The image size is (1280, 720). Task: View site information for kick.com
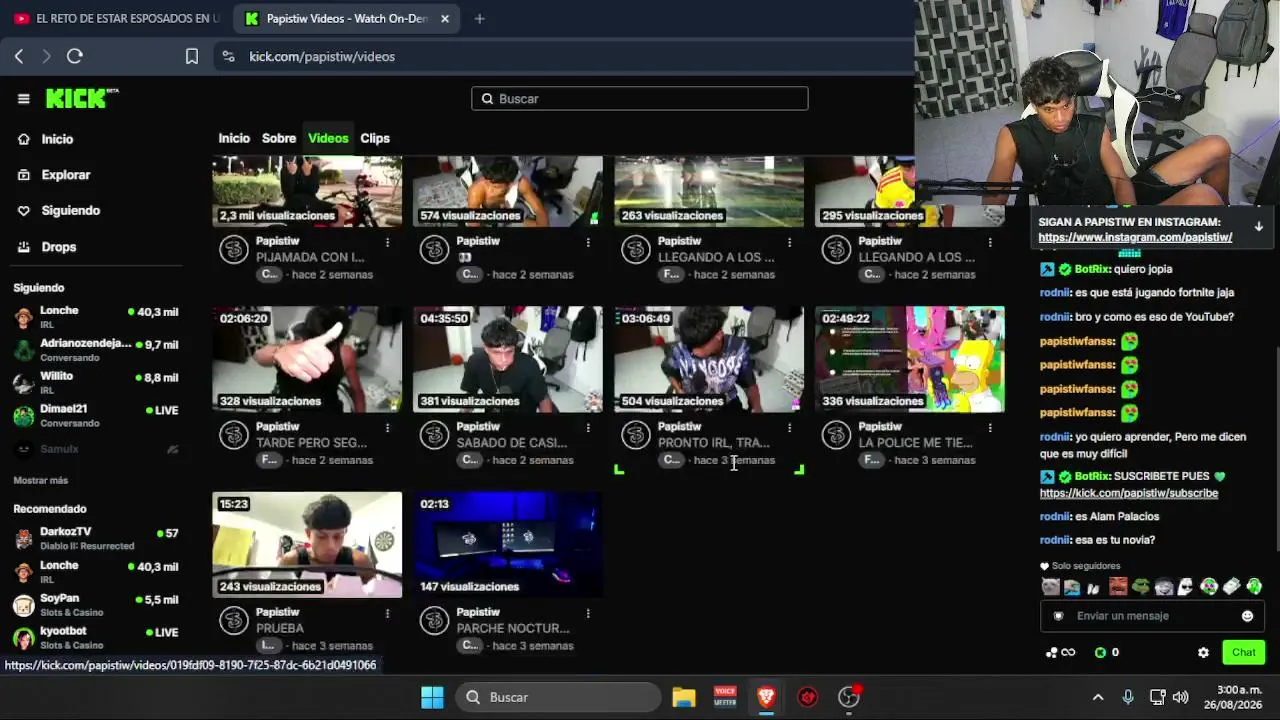coord(228,56)
